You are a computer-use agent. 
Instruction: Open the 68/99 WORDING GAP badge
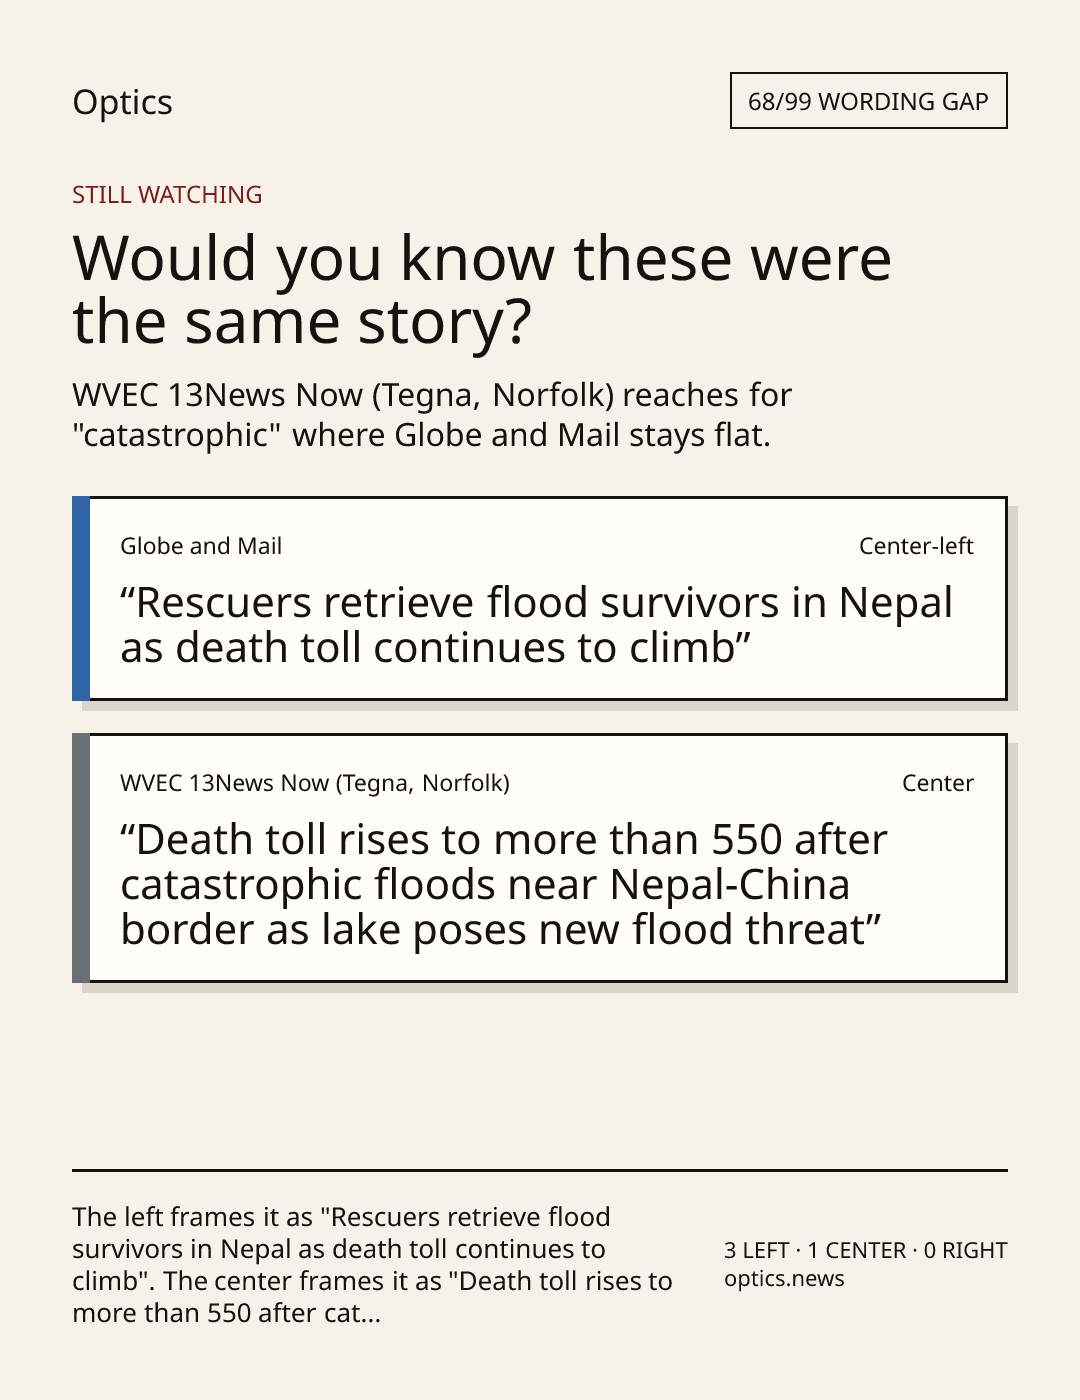tap(868, 101)
